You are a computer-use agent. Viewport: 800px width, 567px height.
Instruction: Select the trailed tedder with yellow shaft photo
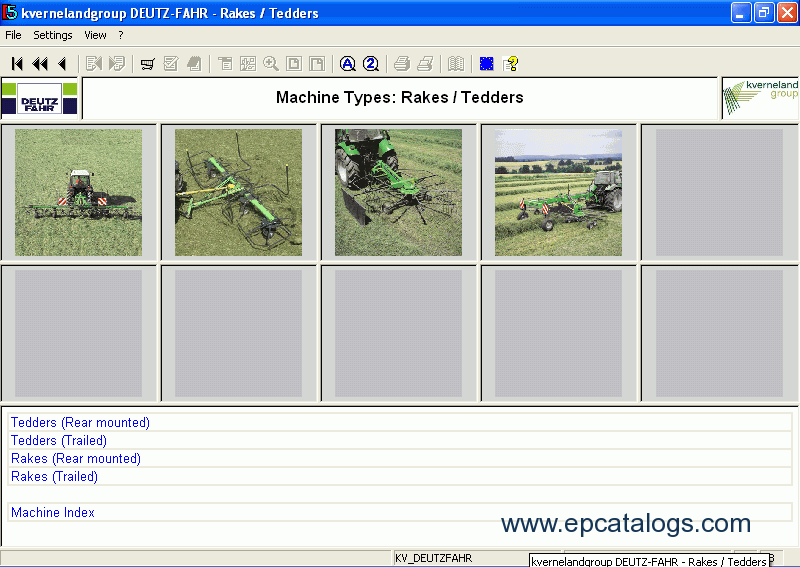pyautogui.click(x=238, y=192)
